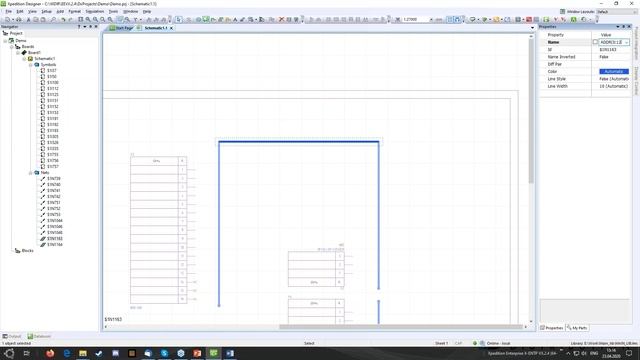Click the Delete red X icon
640x360 pixels.
[281, 19]
